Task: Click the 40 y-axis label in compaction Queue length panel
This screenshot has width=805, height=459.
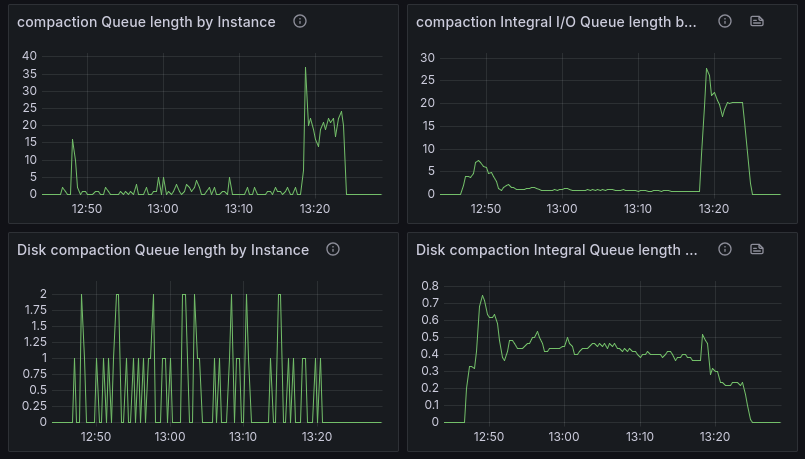Action: tap(30, 56)
